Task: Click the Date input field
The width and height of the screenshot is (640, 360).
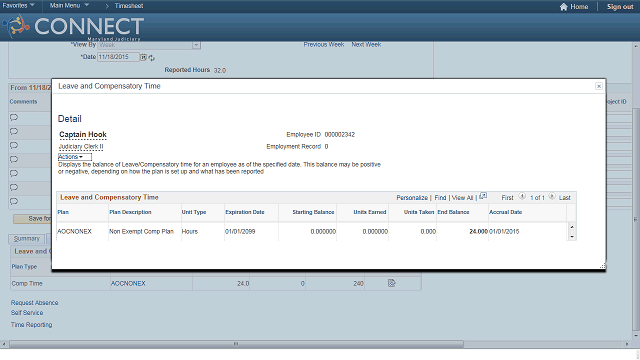Action: click(x=118, y=57)
